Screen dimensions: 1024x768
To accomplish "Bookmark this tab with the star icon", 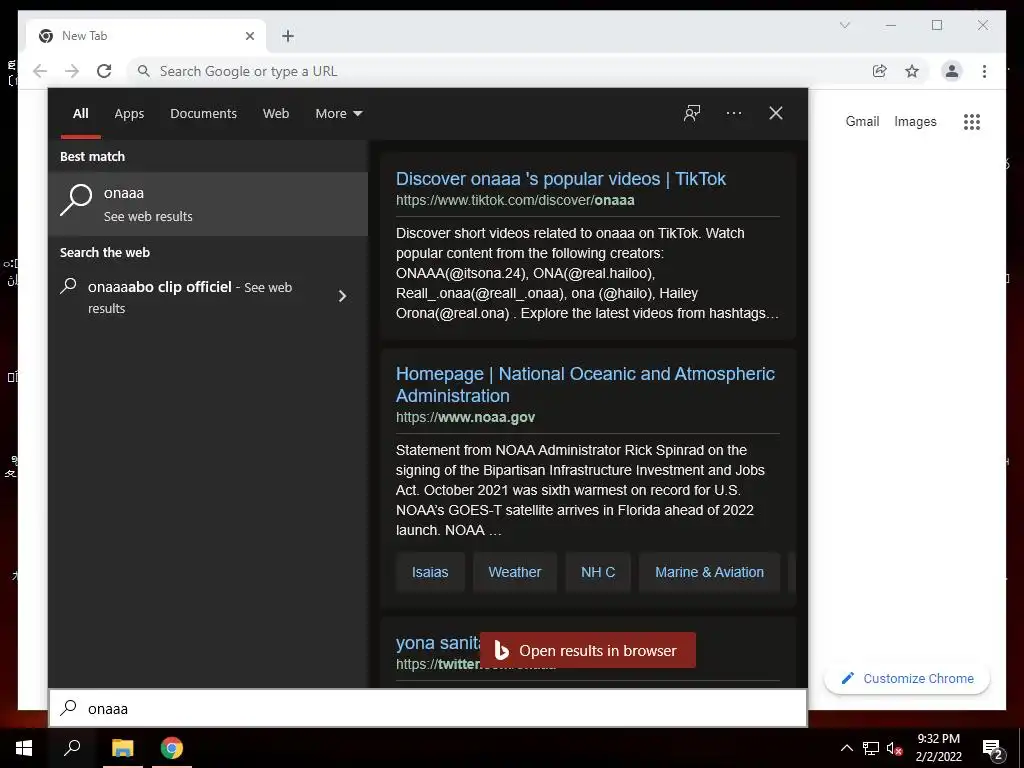I will [912, 71].
